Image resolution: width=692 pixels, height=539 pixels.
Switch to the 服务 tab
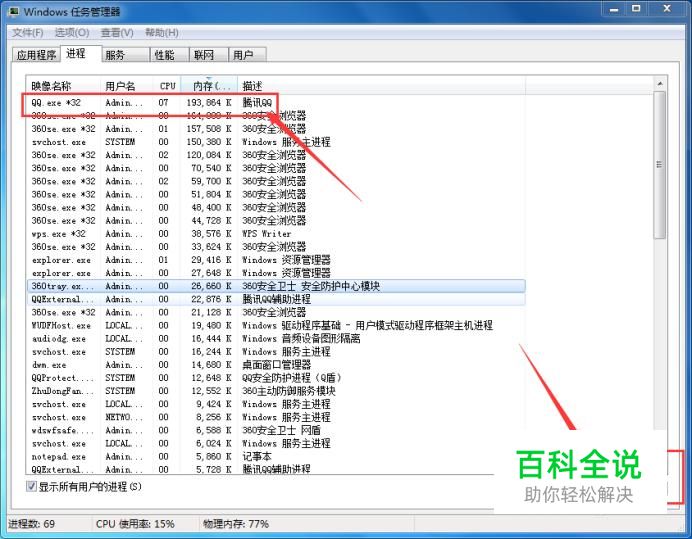126,55
